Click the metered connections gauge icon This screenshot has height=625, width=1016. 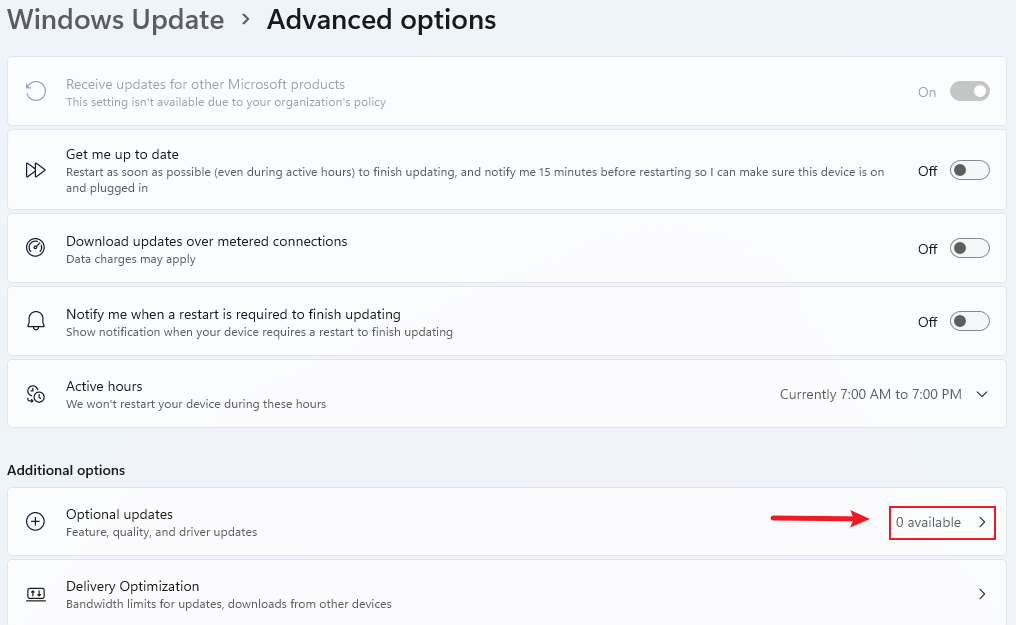click(35, 248)
